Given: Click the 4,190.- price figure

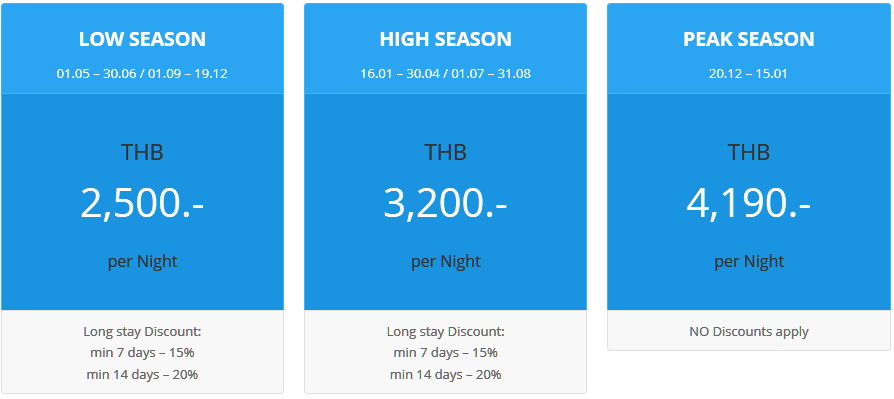Looking at the screenshot, I should [749, 203].
